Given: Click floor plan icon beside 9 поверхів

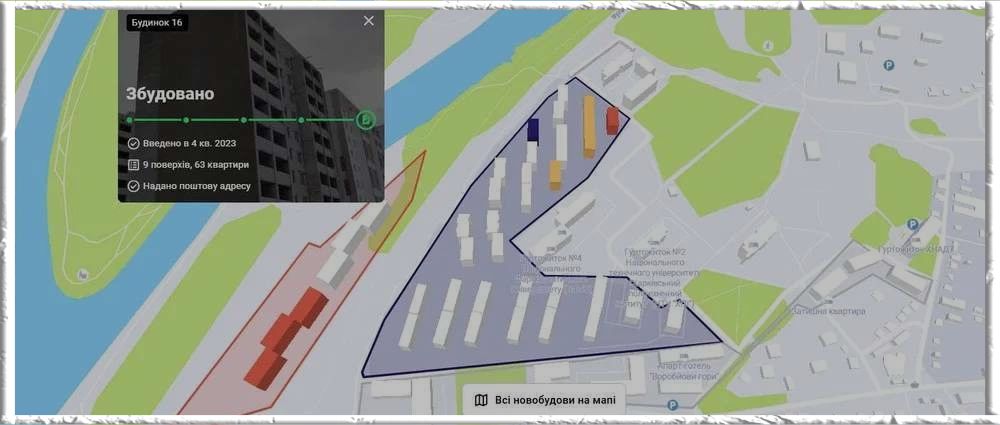Looking at the screenshot, I should (x=133, y=164).
